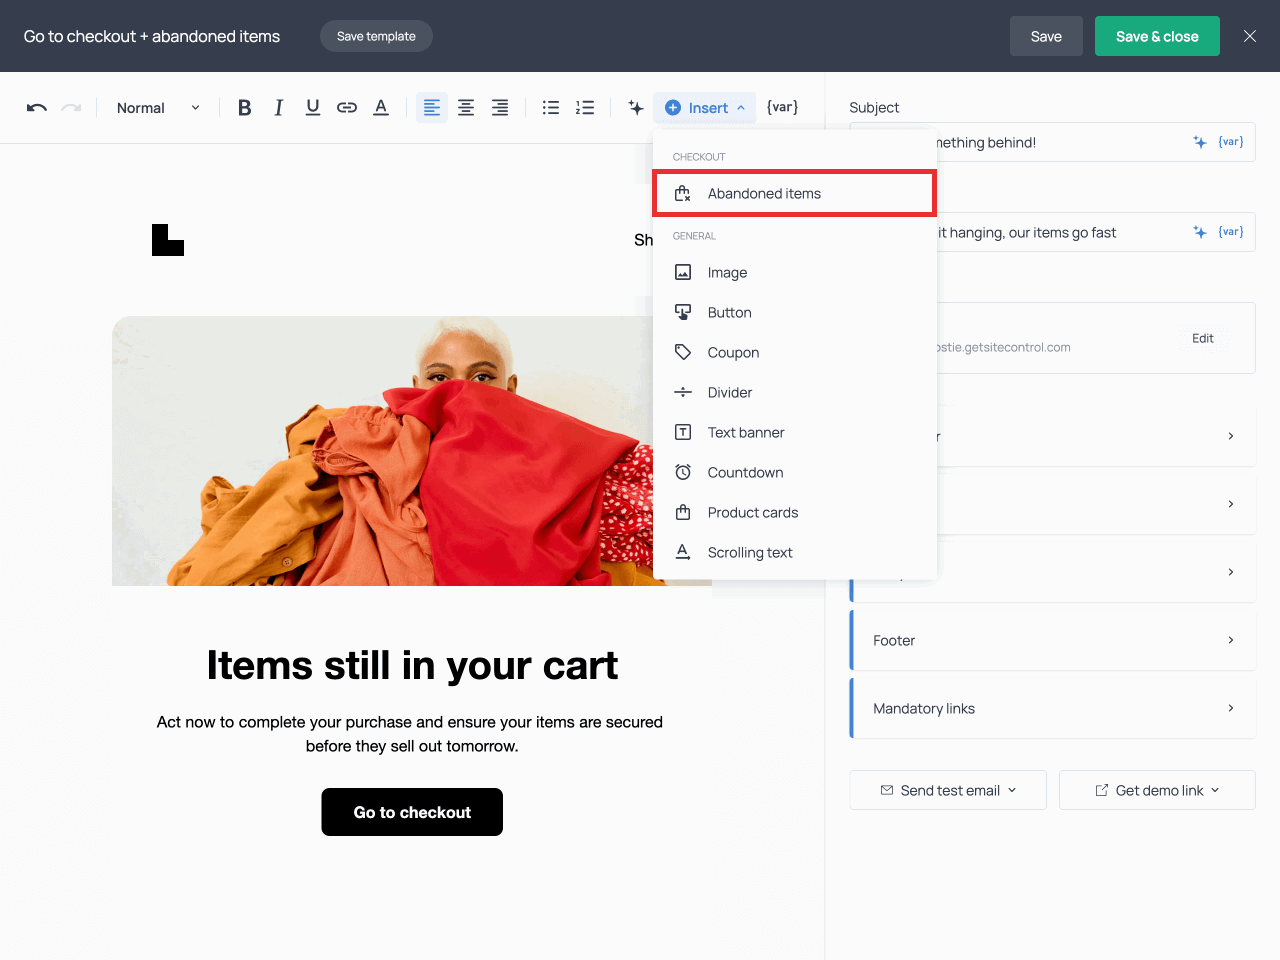Click the undo arrow icon
This screenshot has height=960, width=1280.
37,108
